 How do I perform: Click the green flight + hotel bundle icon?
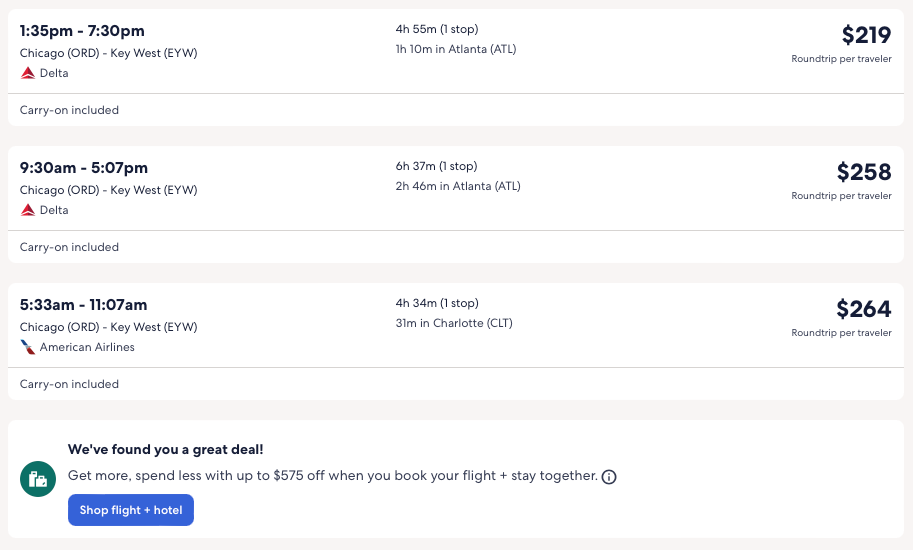[x=38, y=480]
